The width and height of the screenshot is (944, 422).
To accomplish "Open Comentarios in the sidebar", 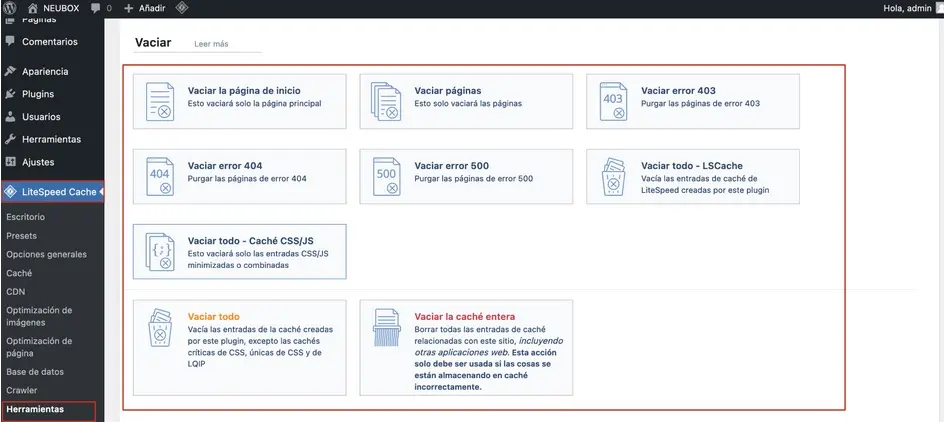I will (x=52, y=42).
